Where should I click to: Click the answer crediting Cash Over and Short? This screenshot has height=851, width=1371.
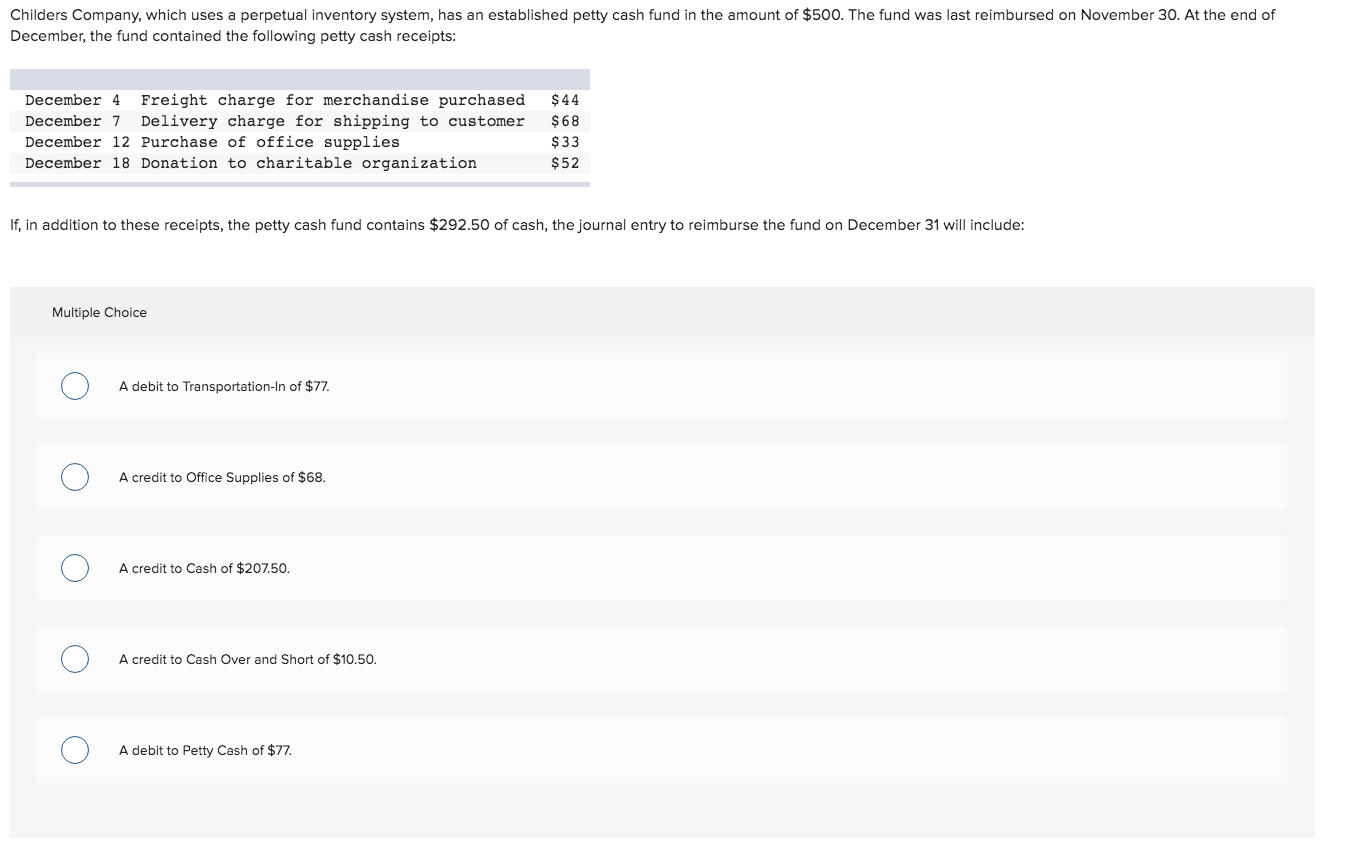point(247,658)
